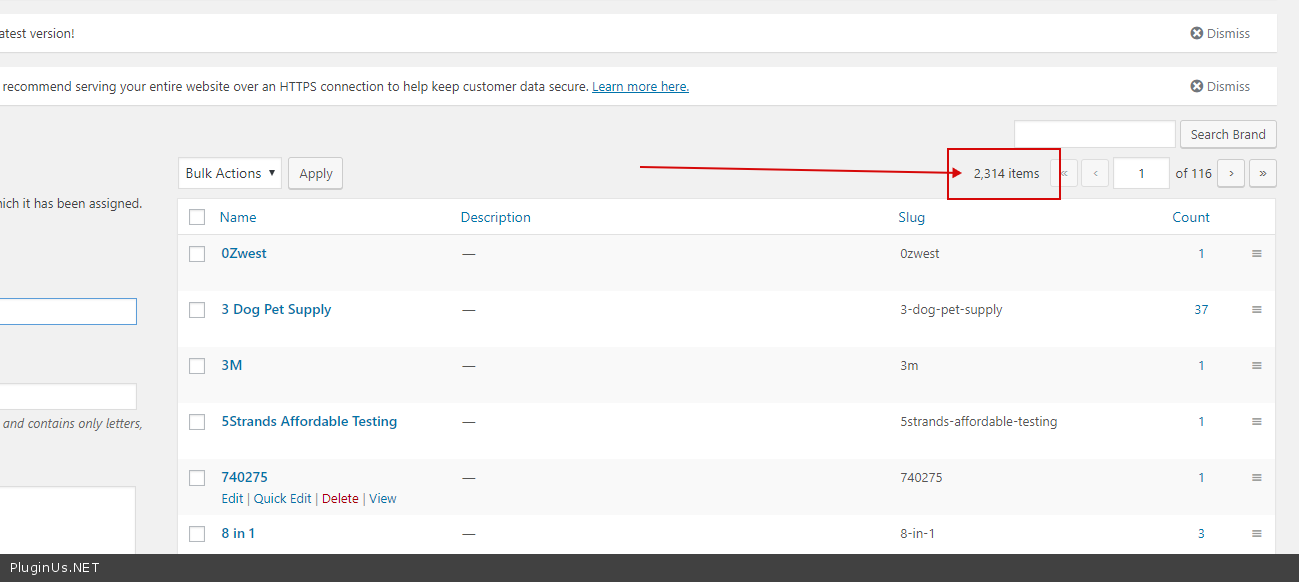The height and width of the screenshot is (582, 1299).
Task: Select the 5Strands Affordable Testing checkbox
Action: [x=197, y=422]
